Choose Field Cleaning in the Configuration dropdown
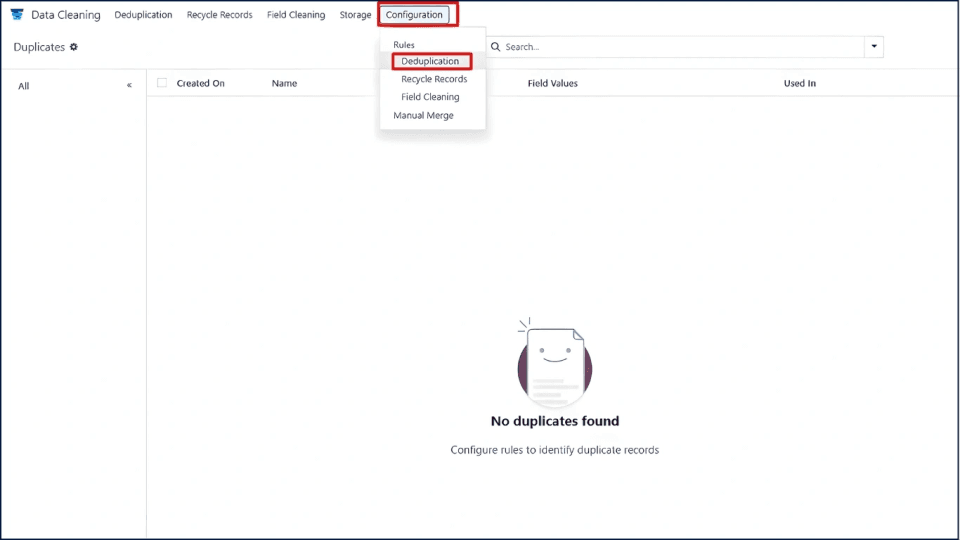The height and width of the screenshot is (540, 960). coord(430,97)
